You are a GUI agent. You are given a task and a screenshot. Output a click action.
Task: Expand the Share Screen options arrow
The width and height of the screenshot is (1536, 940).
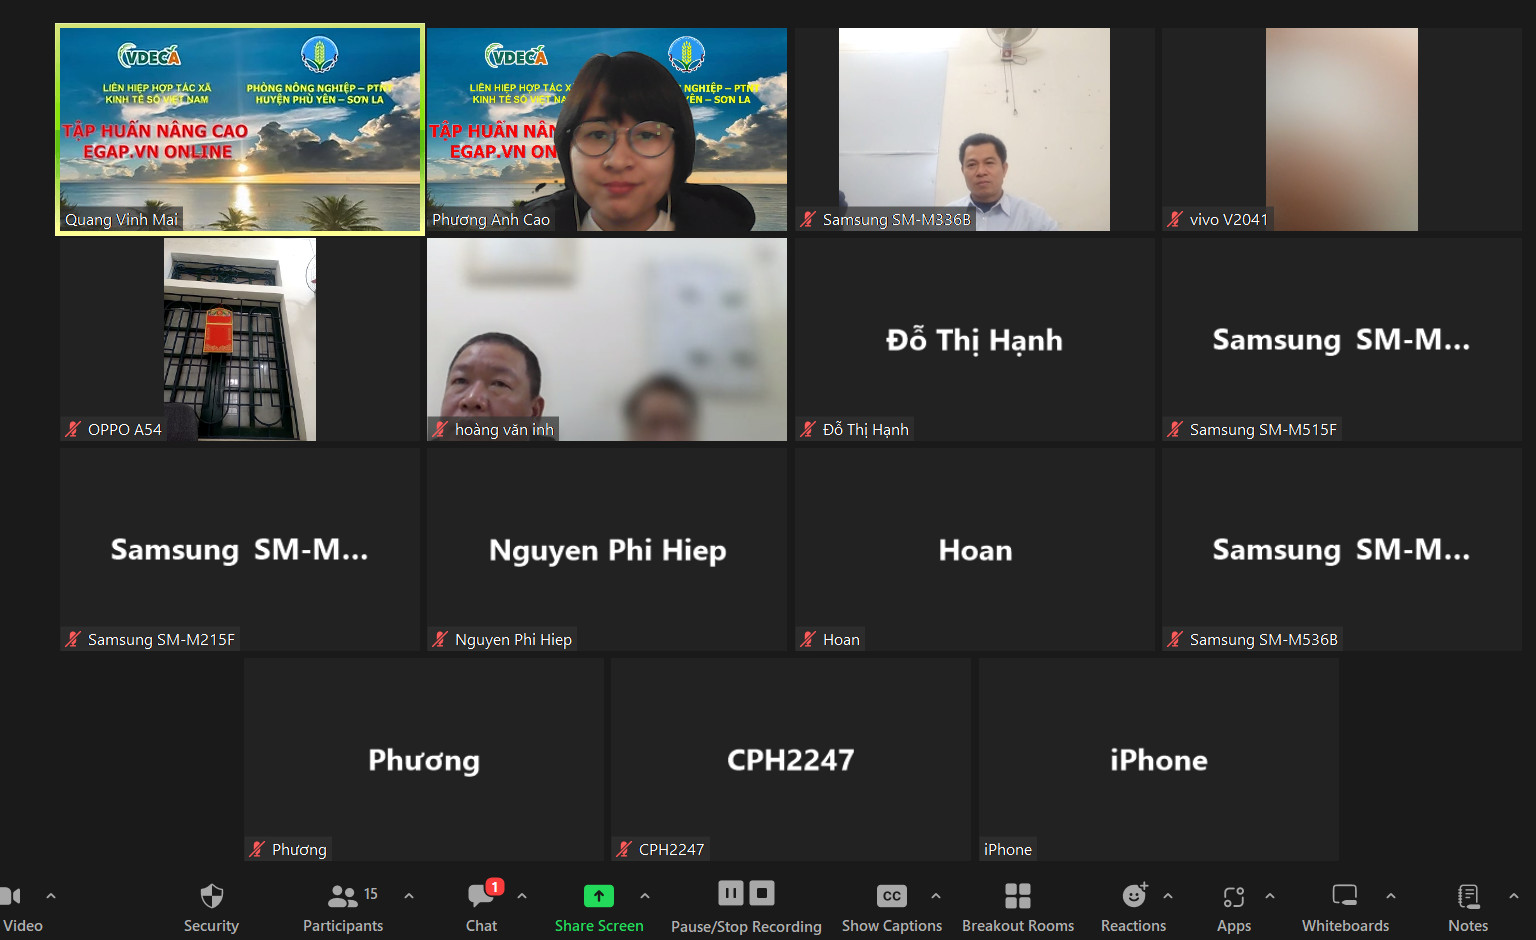[x=645, y=896]
